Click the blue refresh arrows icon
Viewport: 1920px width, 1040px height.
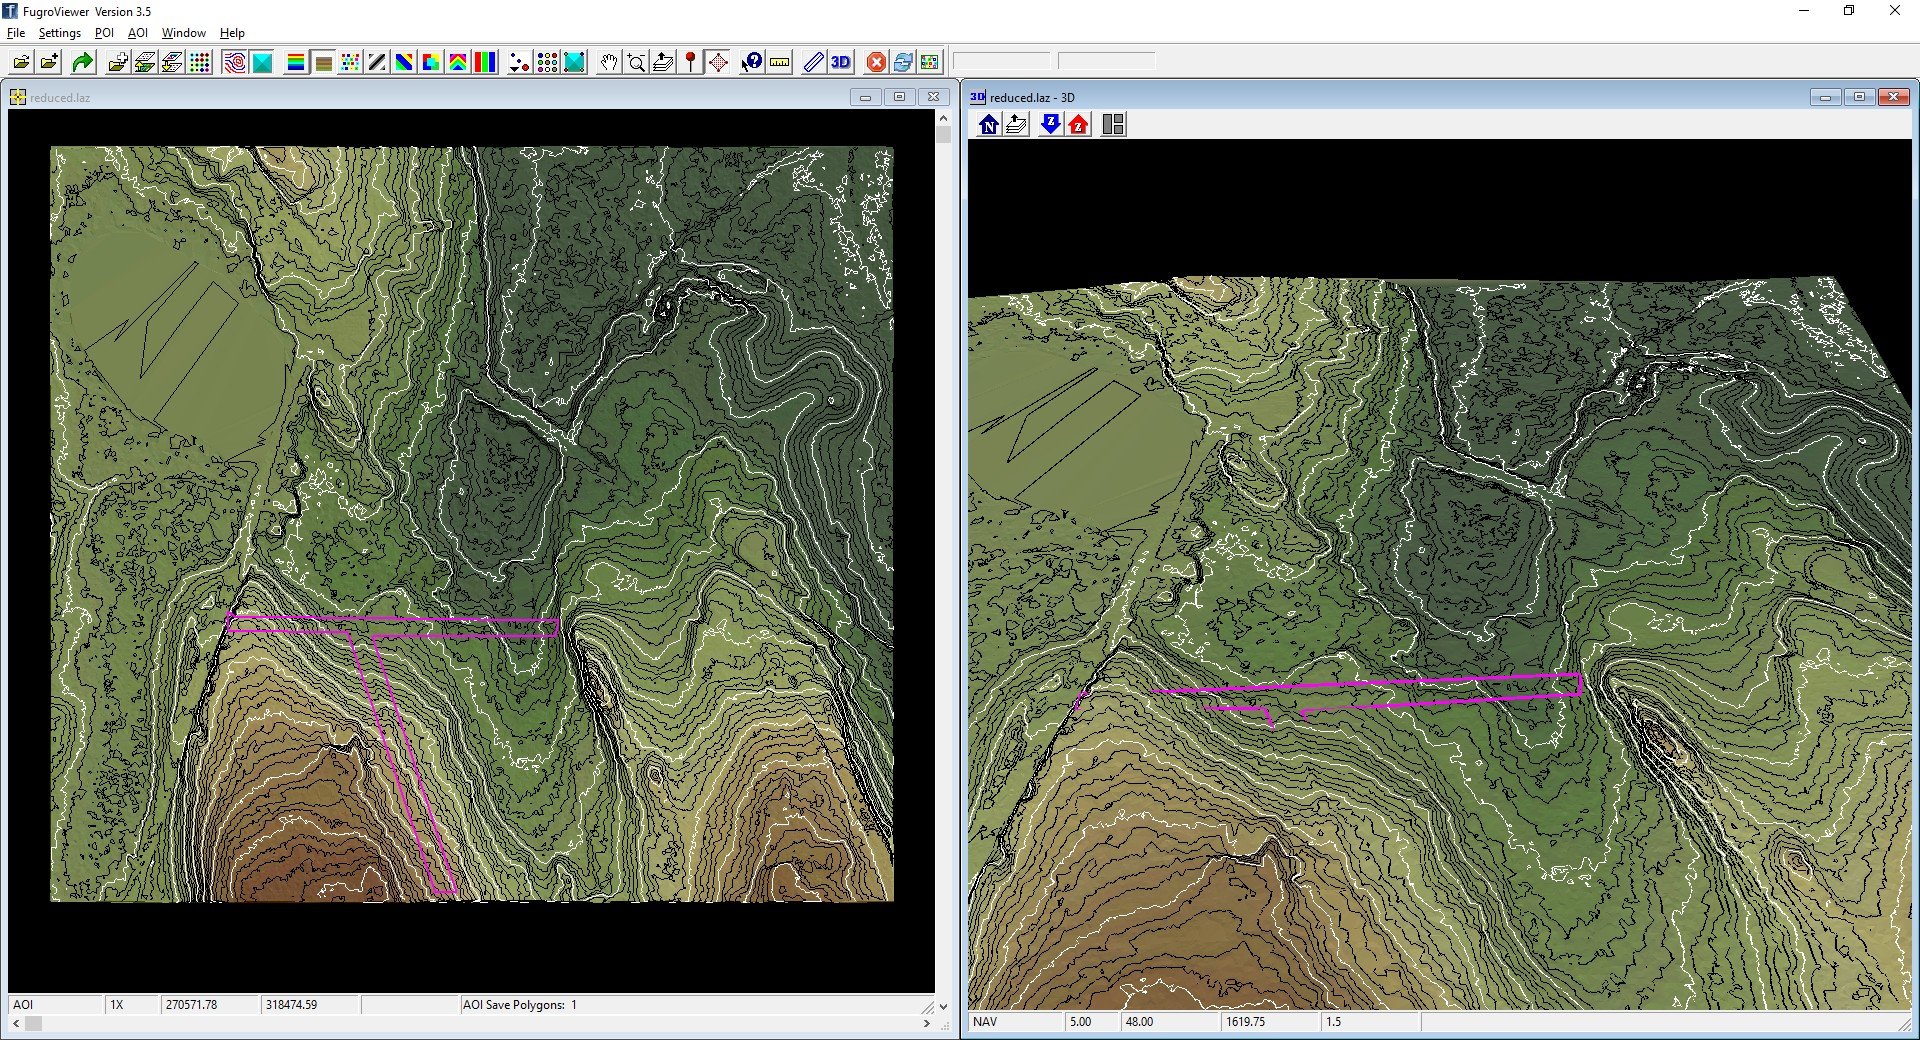click(903, 62)
